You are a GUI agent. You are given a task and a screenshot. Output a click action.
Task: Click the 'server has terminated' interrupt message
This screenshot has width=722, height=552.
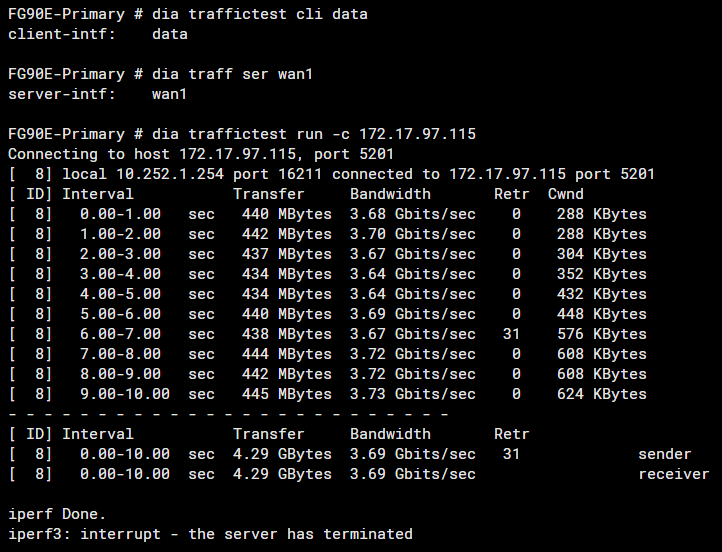point(300,534)
